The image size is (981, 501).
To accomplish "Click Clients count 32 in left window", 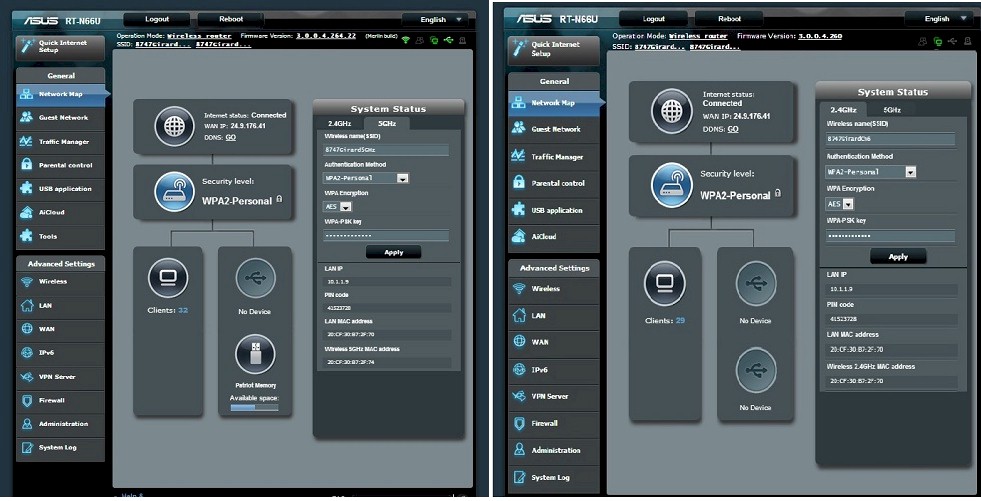I will 183,310.
